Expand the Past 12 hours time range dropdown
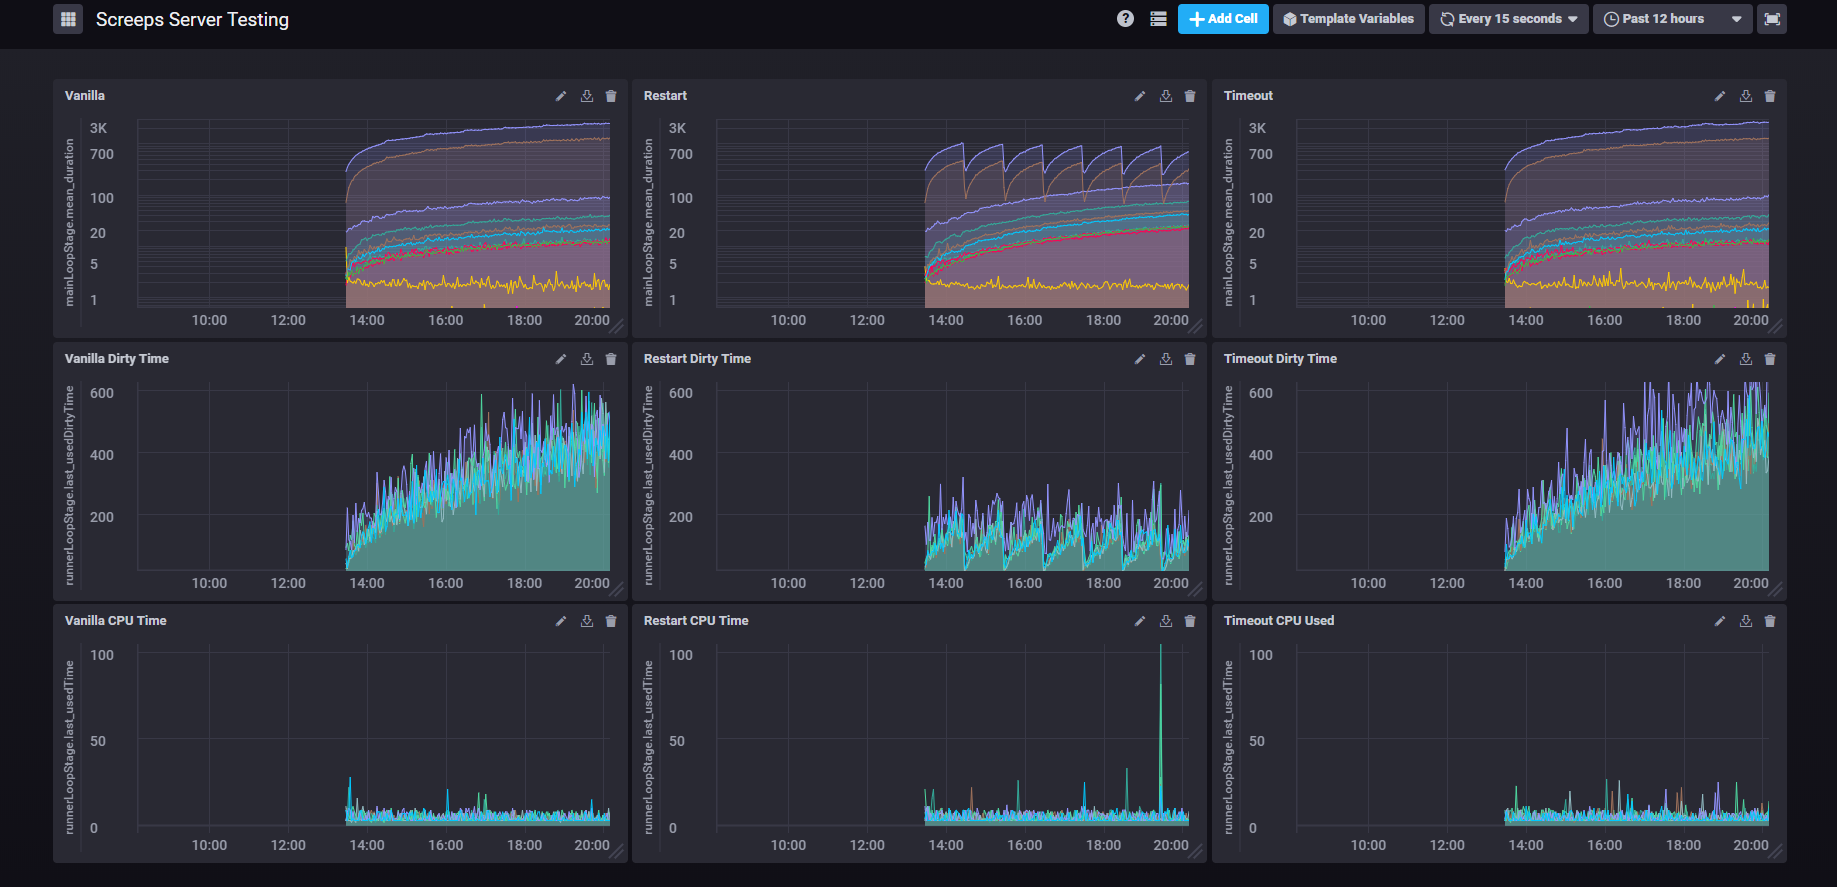This screenshot has width=1837, height=887. [1672, 19]
